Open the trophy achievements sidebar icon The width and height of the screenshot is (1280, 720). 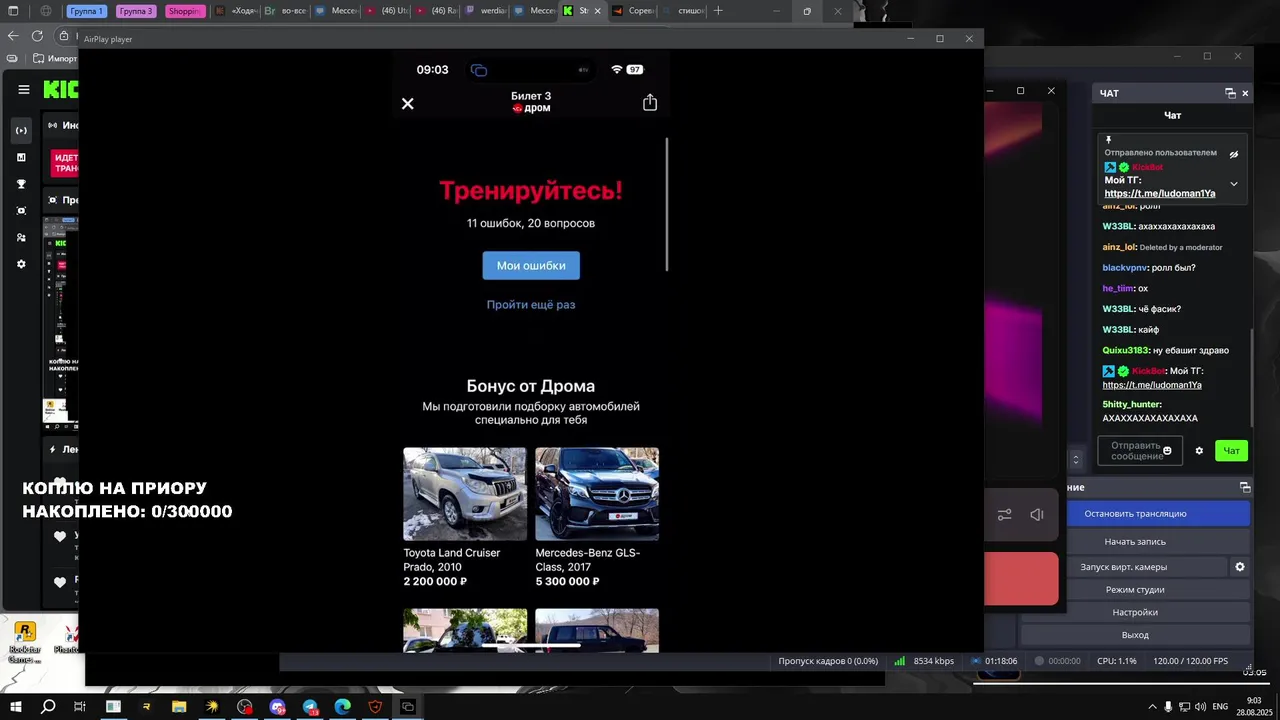[x=21, y=184]
